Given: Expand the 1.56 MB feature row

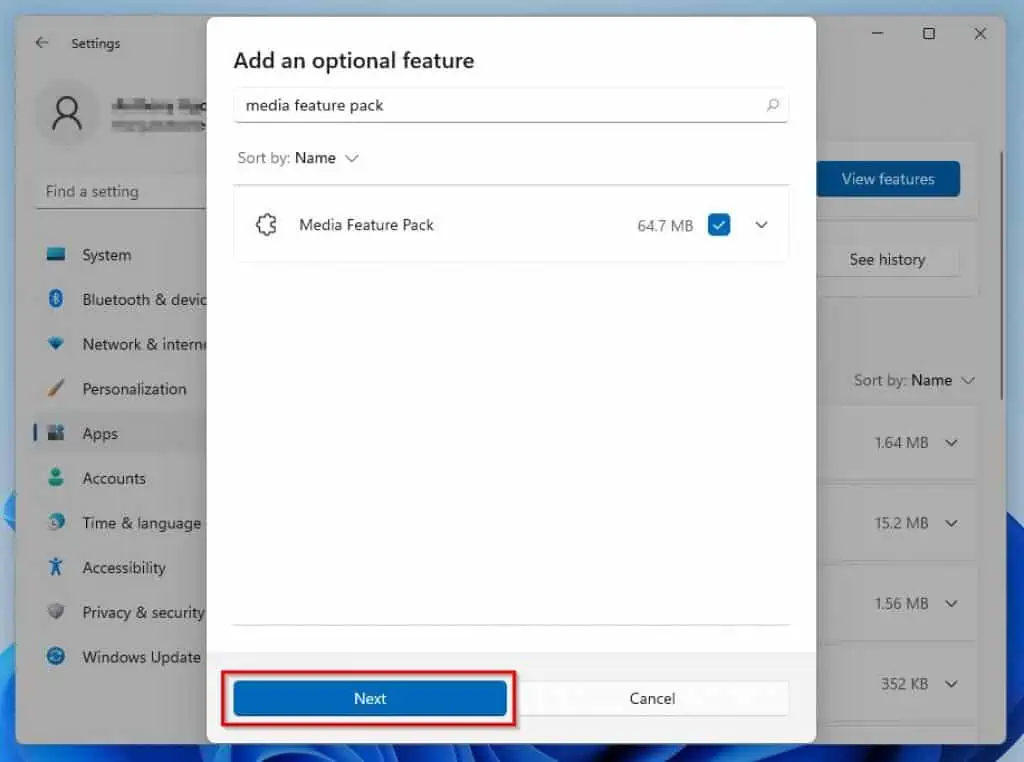Looking at the screenshot, I should (952, 603).
